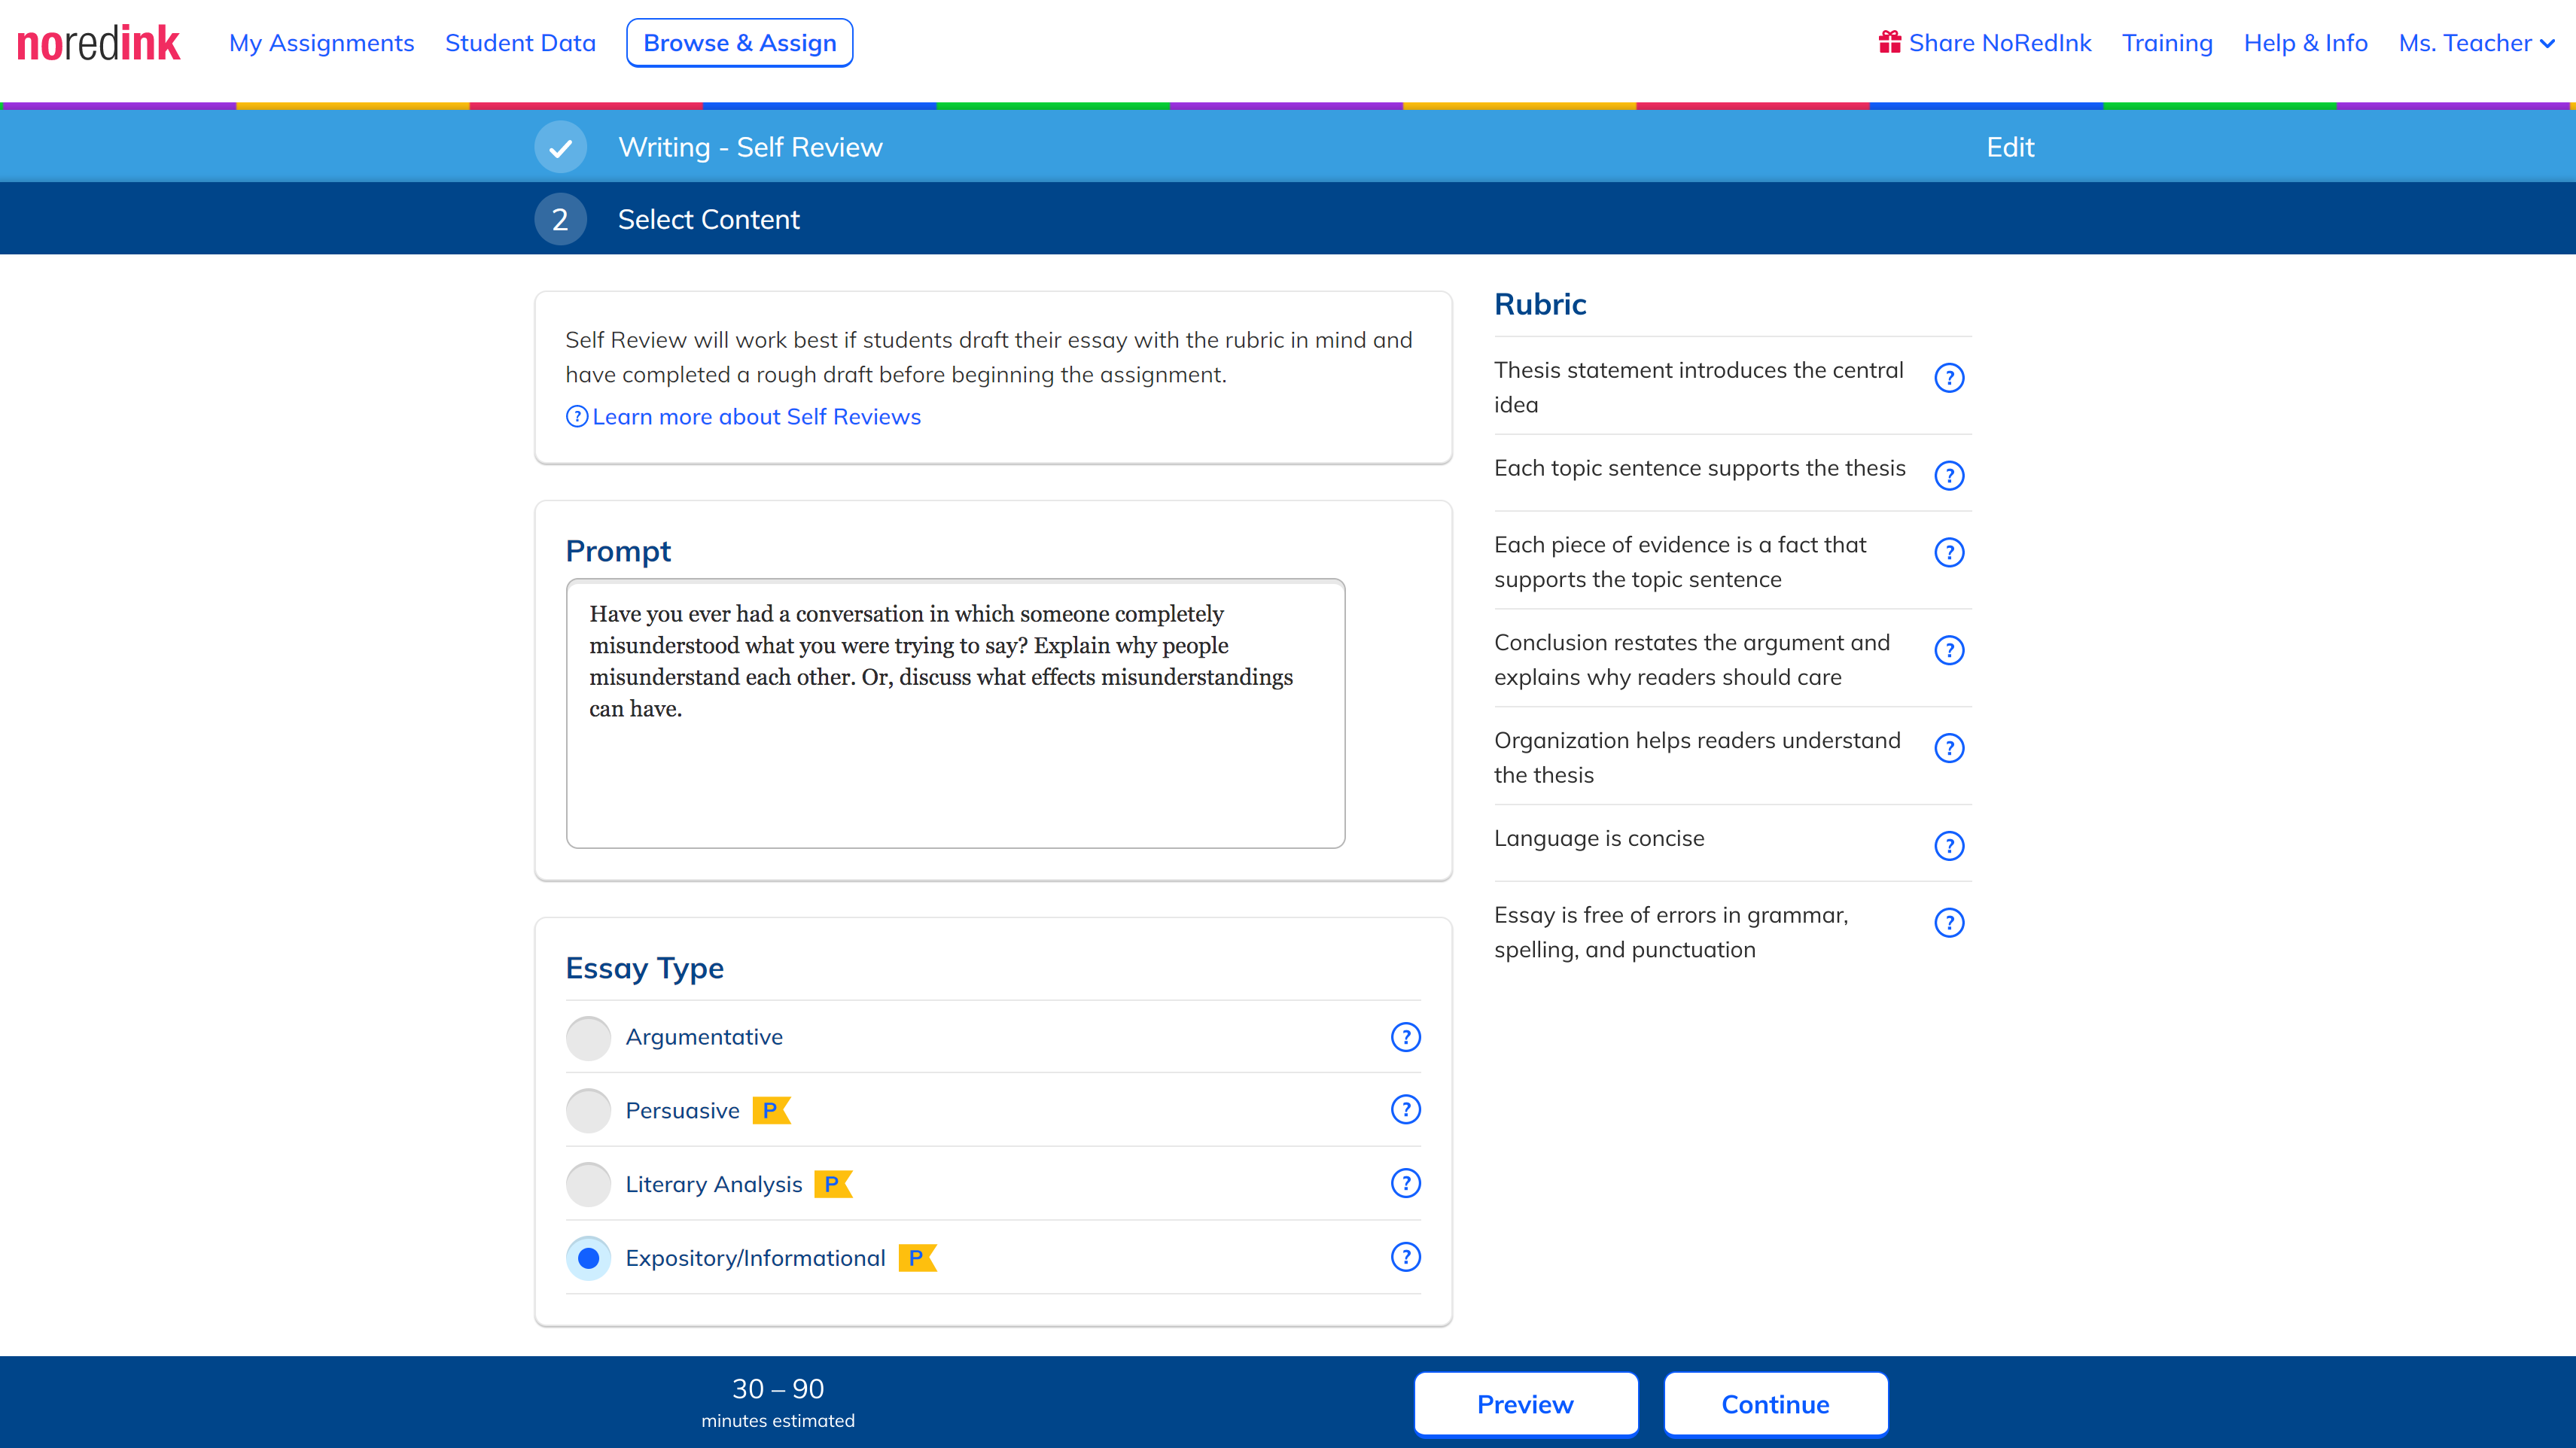
Task: Click the premium P flag next to Literary Analysis
Action: click(x=833, y=1184)
